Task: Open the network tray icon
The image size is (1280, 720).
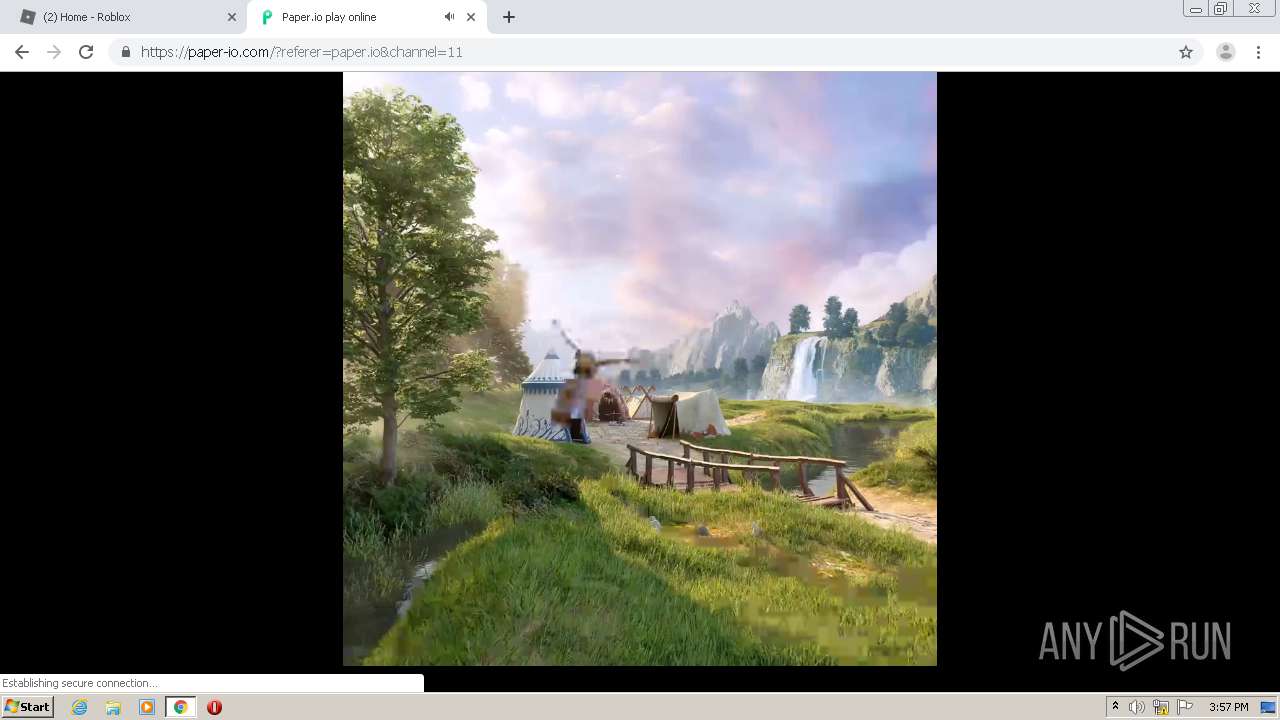Action: (x=1161, y=707)
